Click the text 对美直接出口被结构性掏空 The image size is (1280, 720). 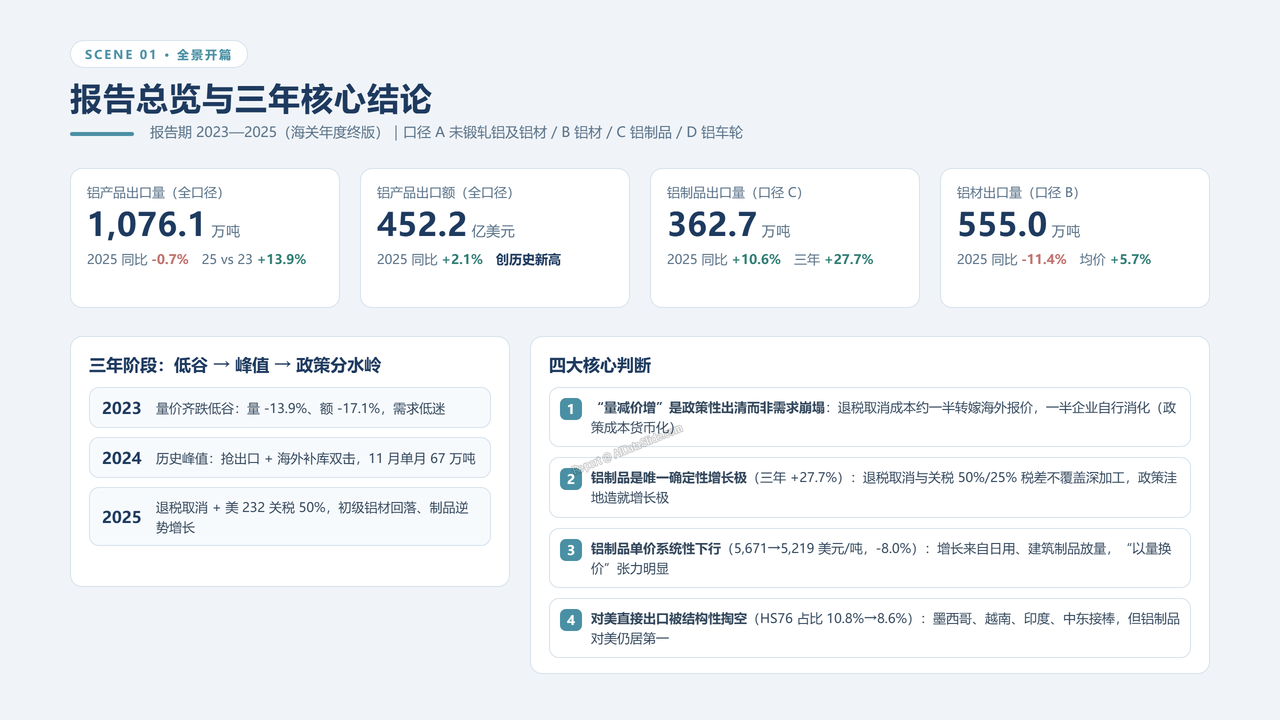tap(669, 619)
